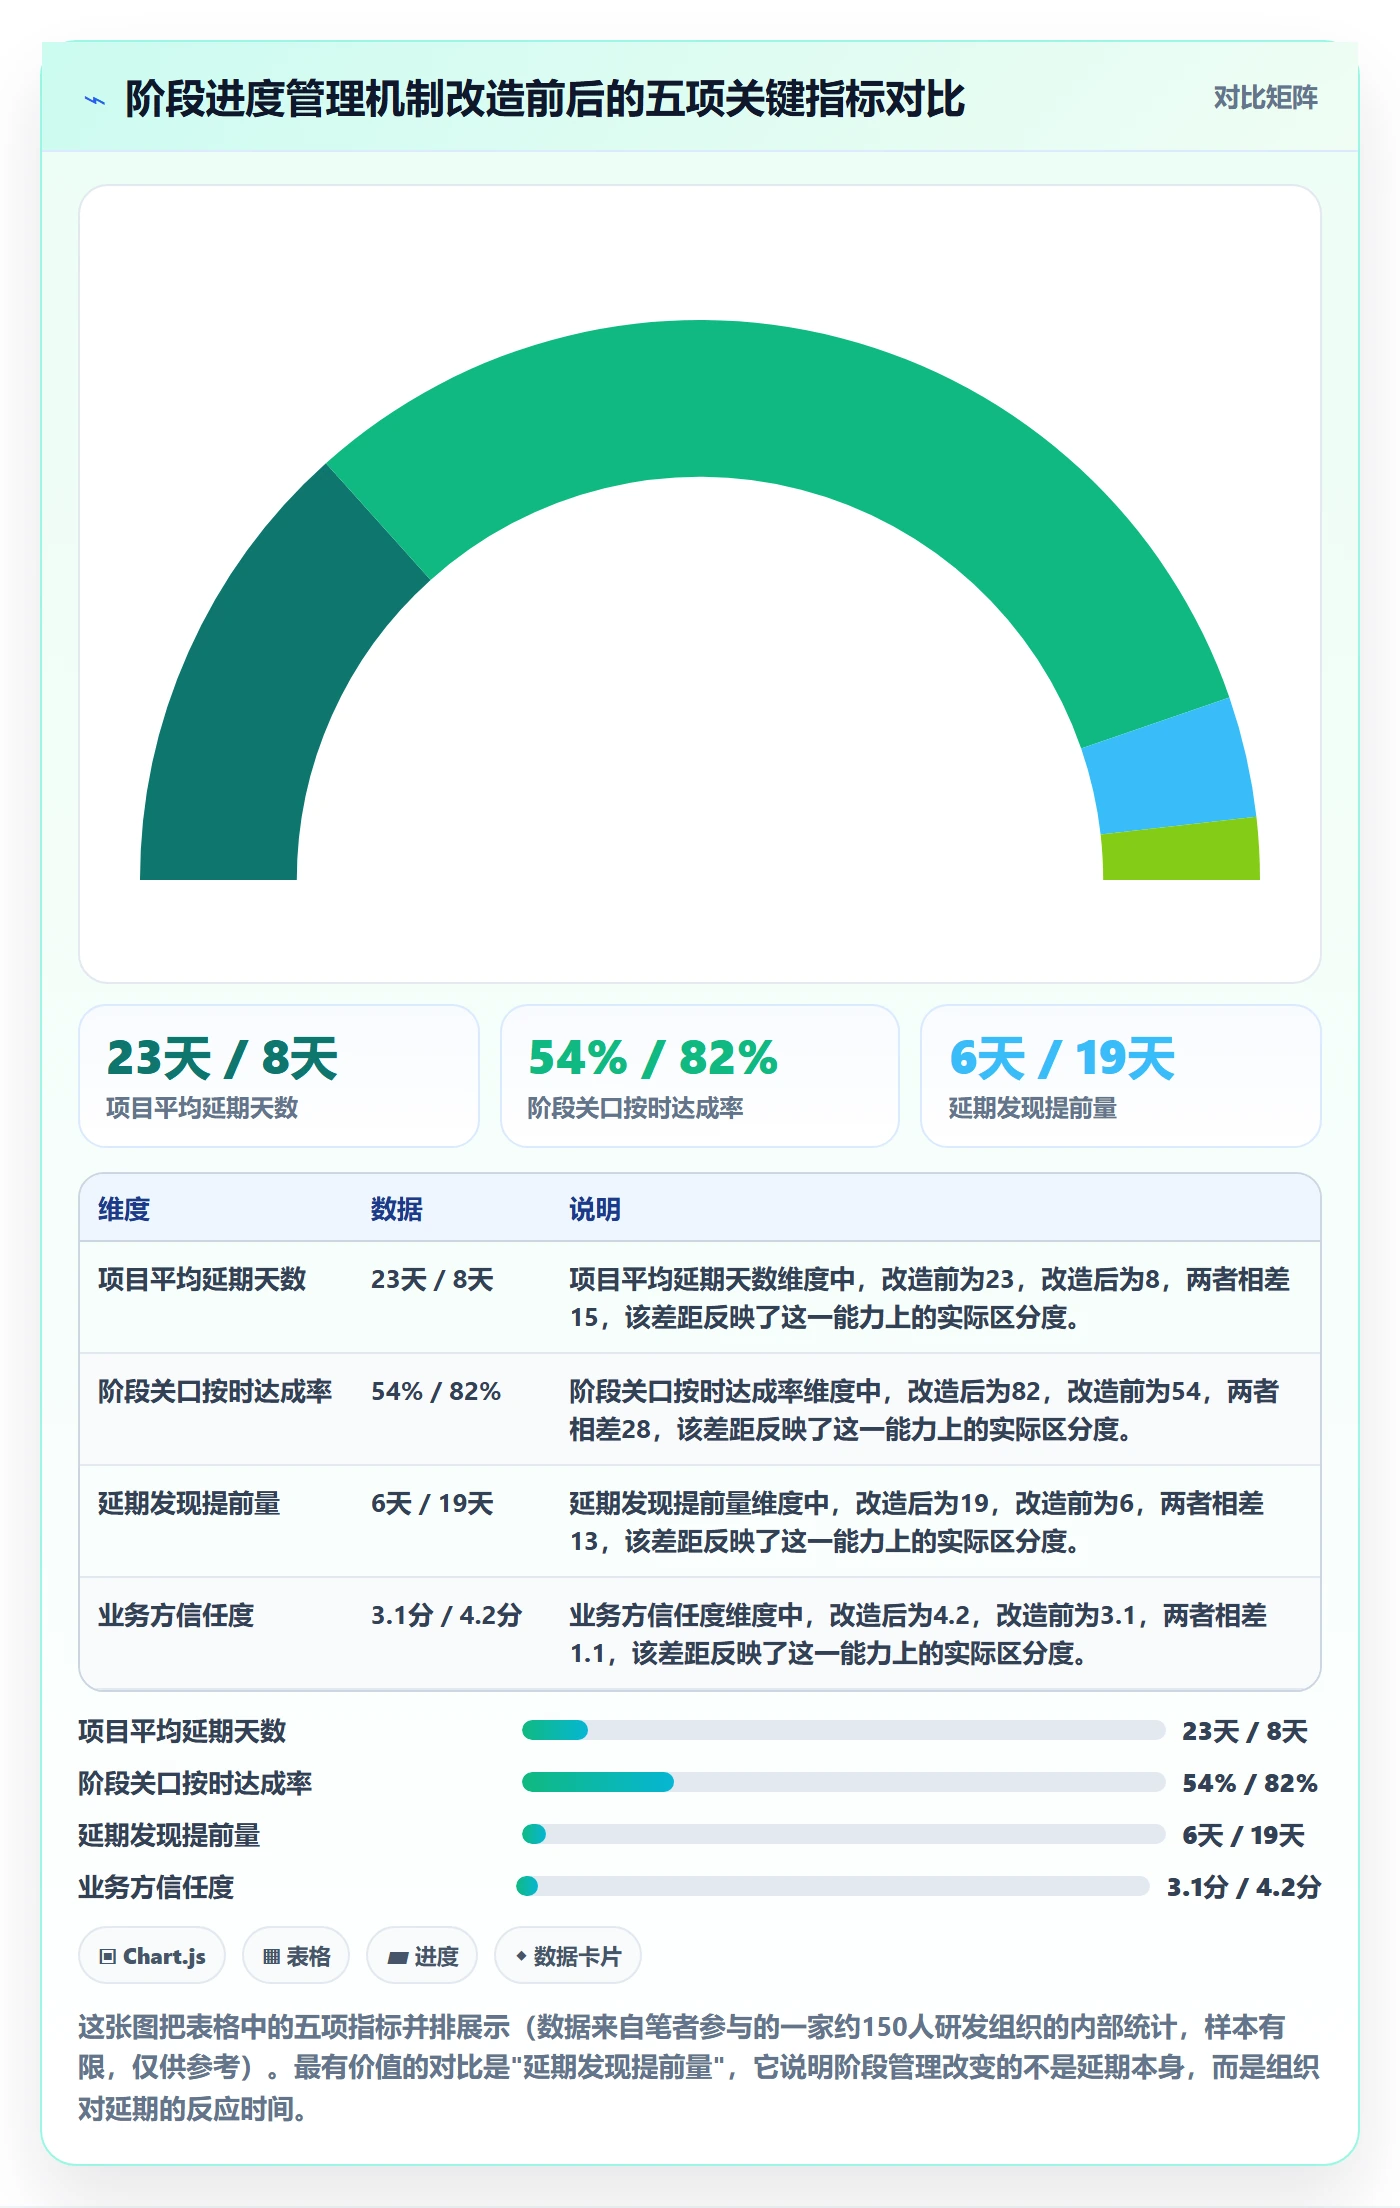This screenshot has height=2208, width=1400.
Task: Click the 进度 tag chip
Action: point(422,1955)
